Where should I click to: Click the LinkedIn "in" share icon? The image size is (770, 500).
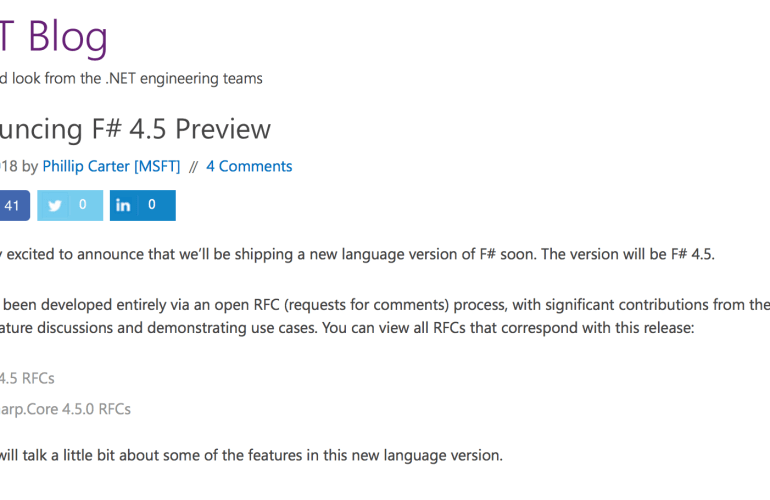pyautogui.click(x=124, y=205)
